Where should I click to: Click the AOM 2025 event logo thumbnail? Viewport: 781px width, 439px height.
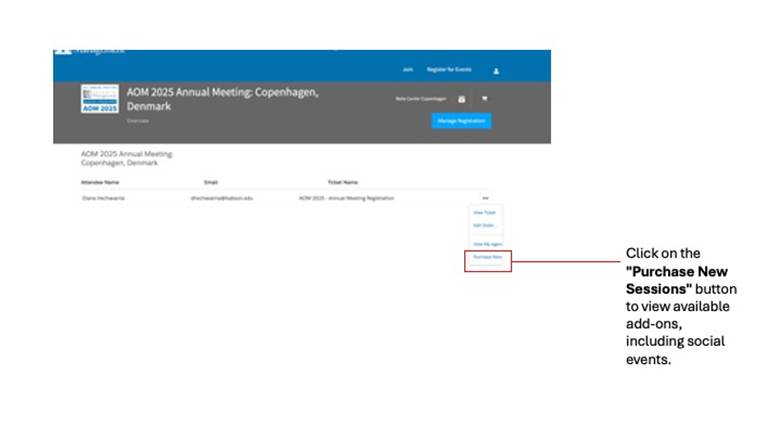[100, 99]
